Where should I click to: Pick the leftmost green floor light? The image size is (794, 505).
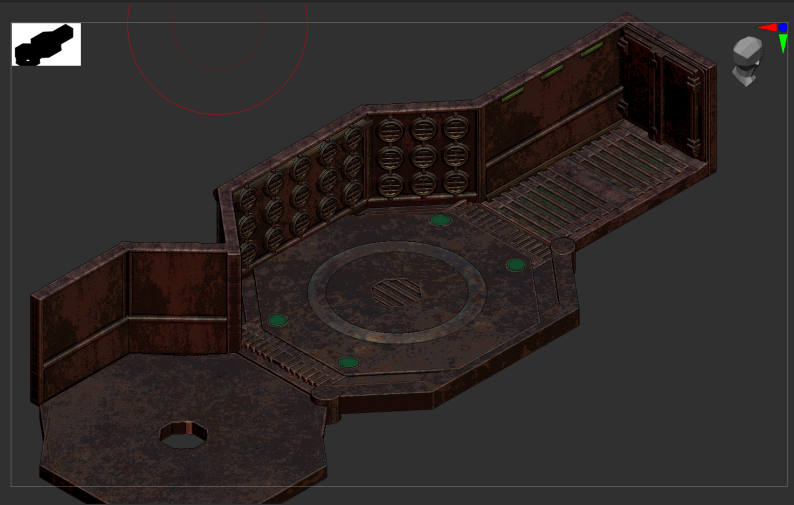pyautogui.click(x=278, y=321)
